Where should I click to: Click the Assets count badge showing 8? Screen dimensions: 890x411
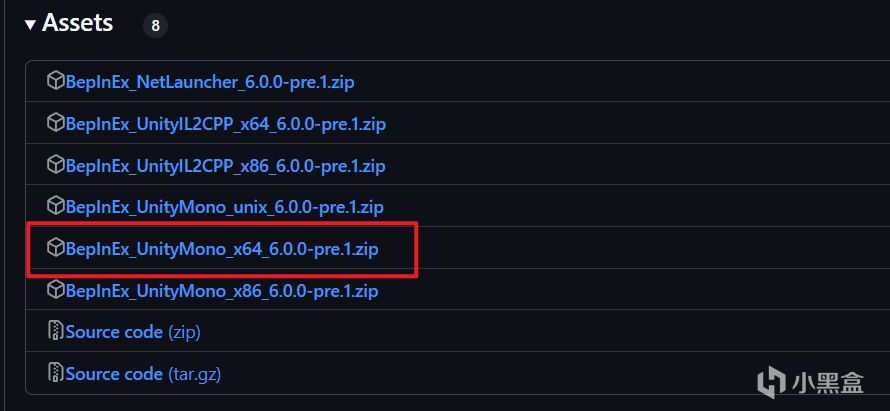[155, 26]
